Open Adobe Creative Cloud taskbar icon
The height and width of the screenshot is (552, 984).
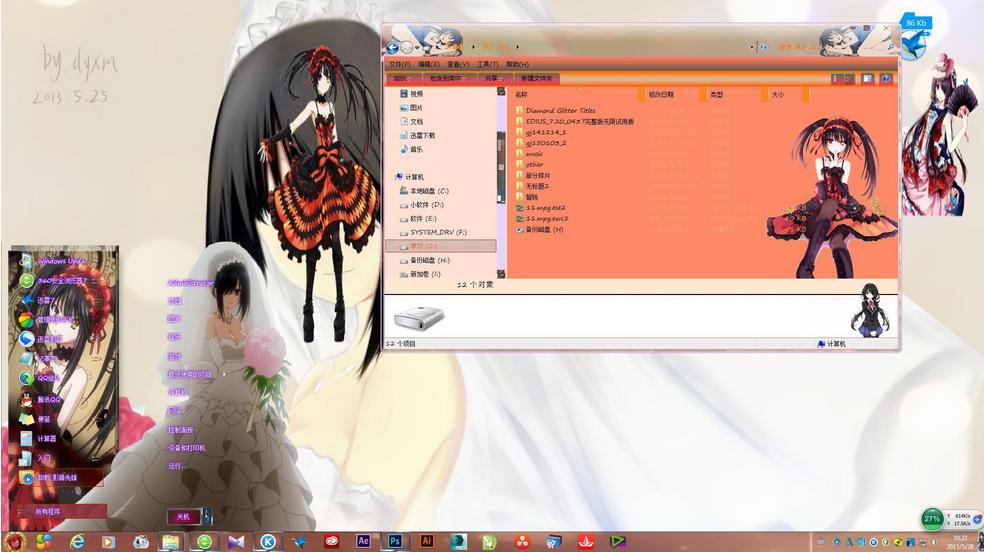pyautogui.click(x=331, y=541)
